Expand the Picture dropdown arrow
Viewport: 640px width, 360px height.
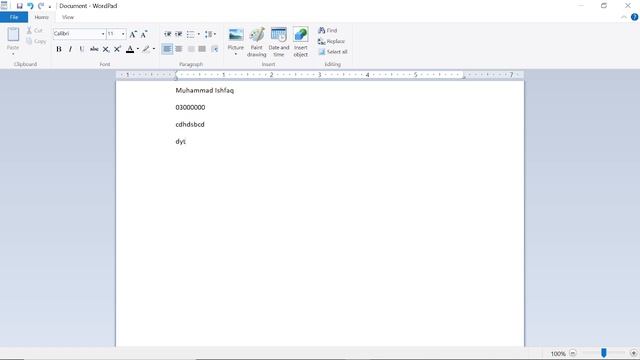pyautogui.click(x=236, y=54)
